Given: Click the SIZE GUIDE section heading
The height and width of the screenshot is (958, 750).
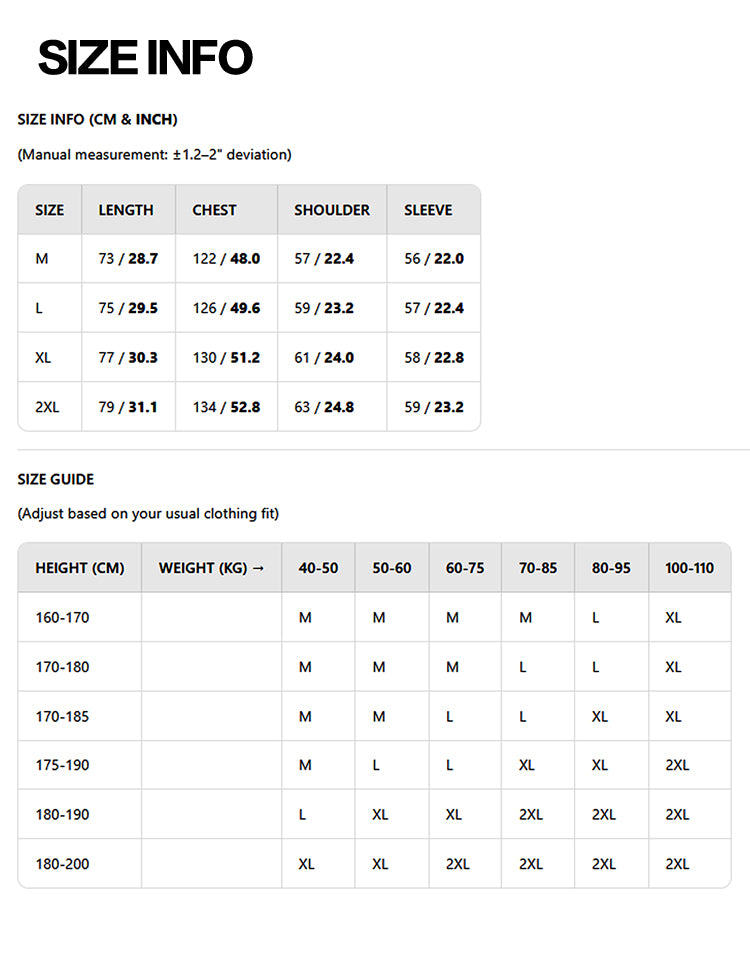Looking at the screenshot, I should 56,479.
